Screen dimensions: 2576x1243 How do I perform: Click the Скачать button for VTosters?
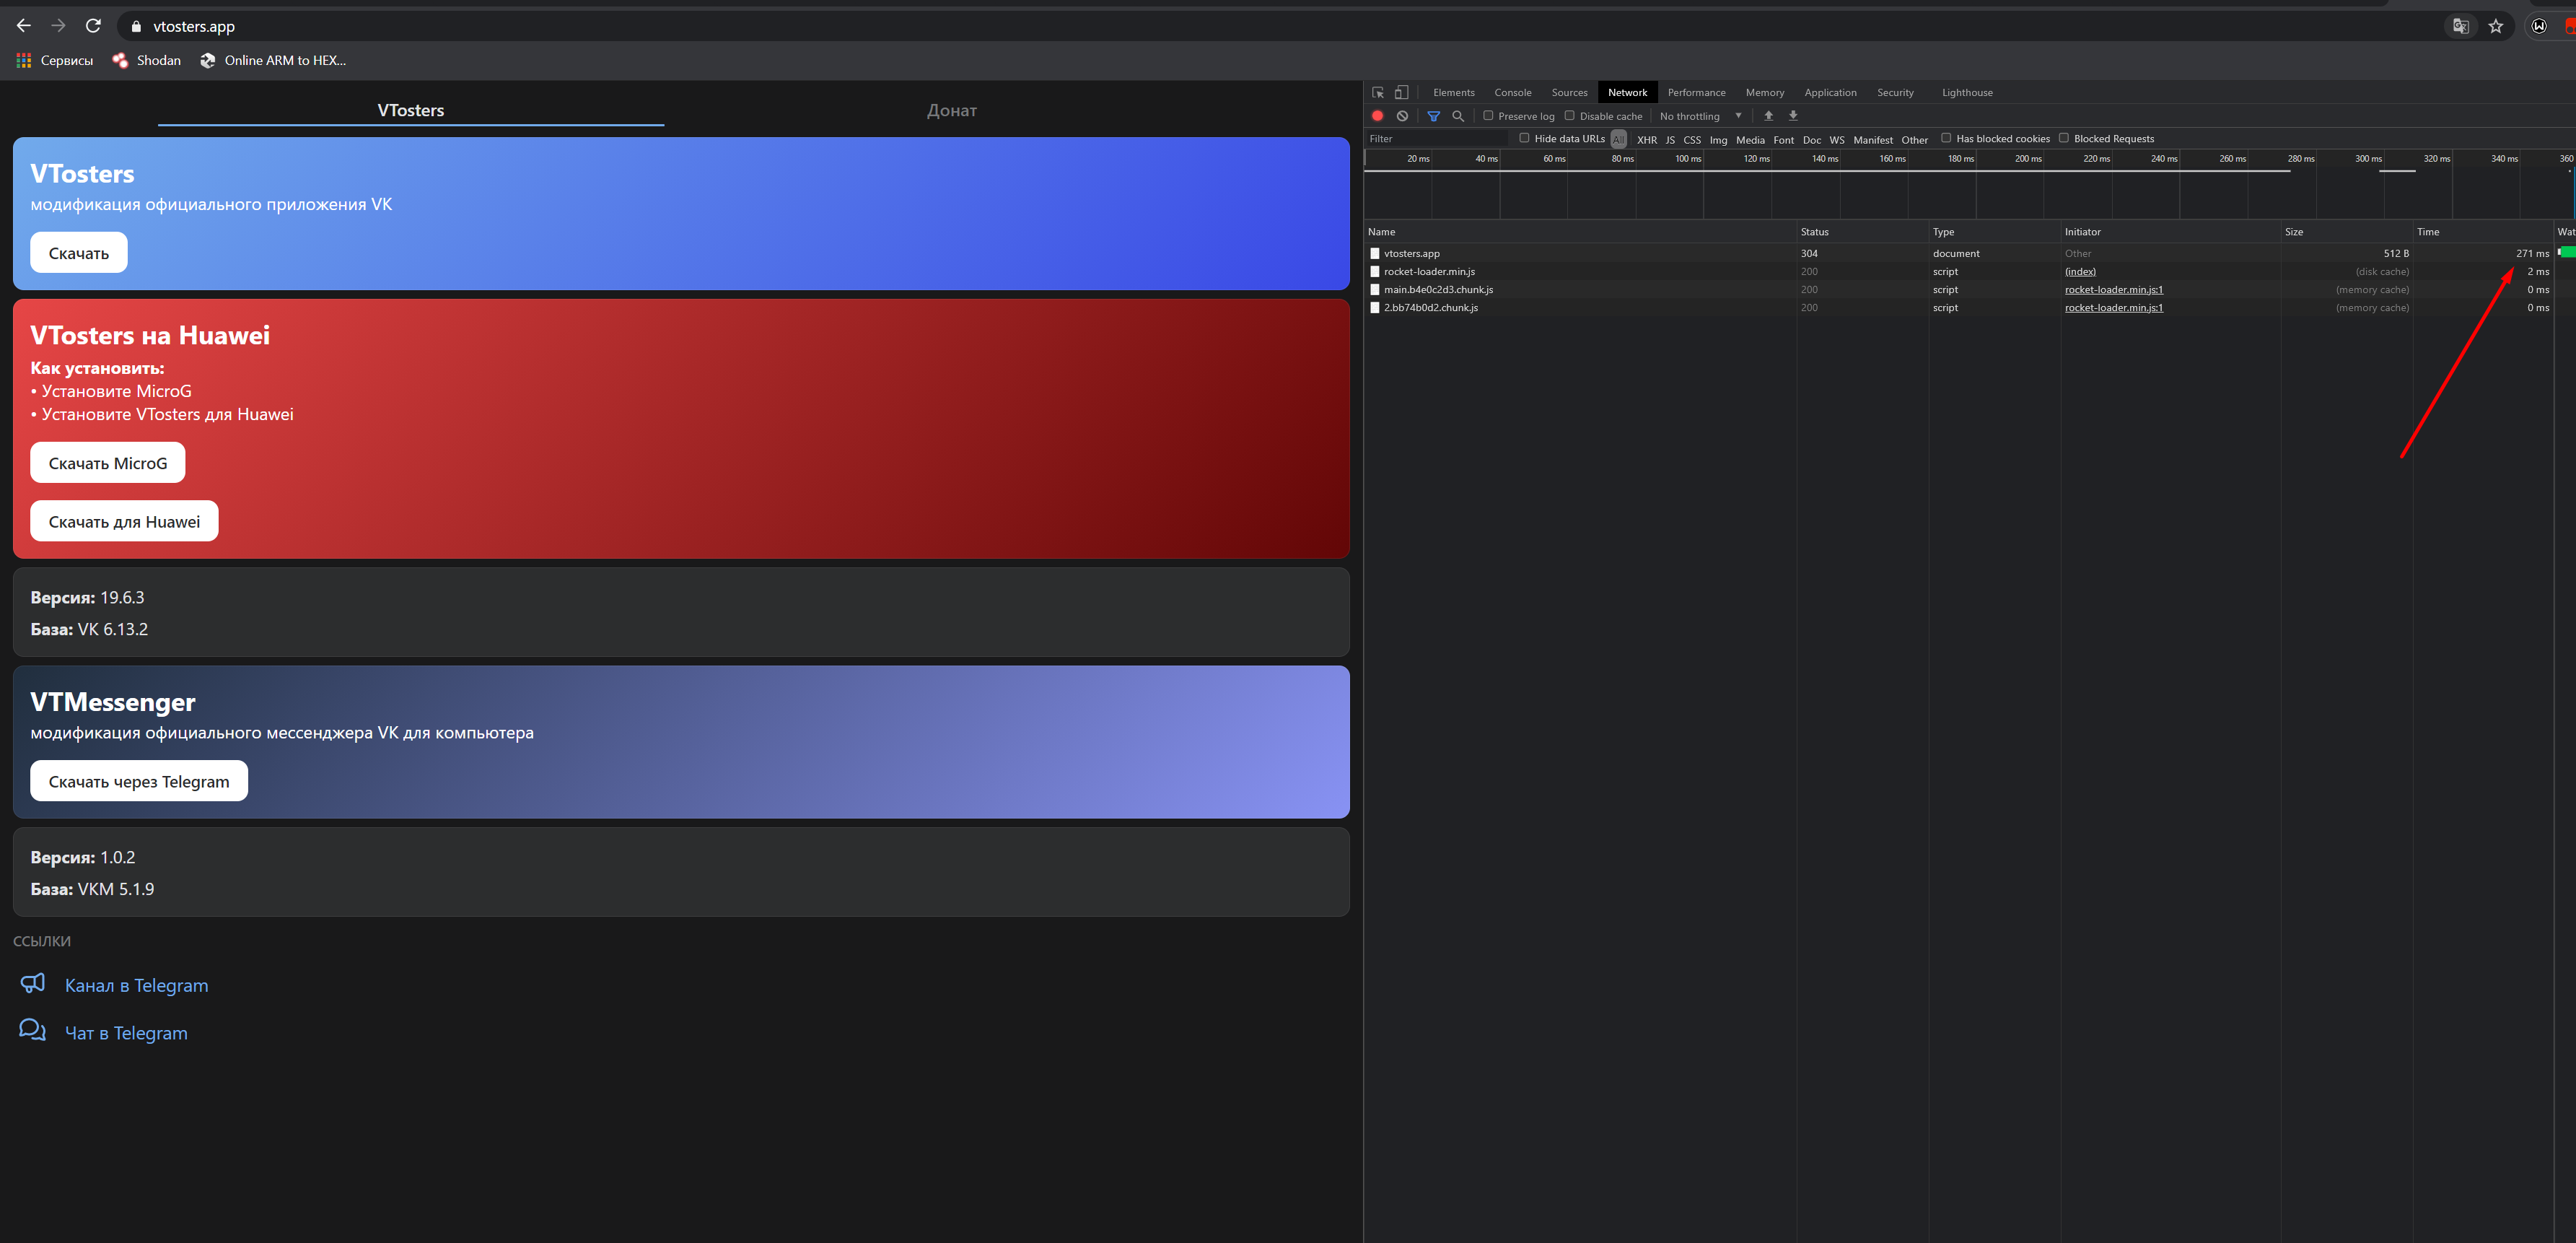click(x=79, y=253)
